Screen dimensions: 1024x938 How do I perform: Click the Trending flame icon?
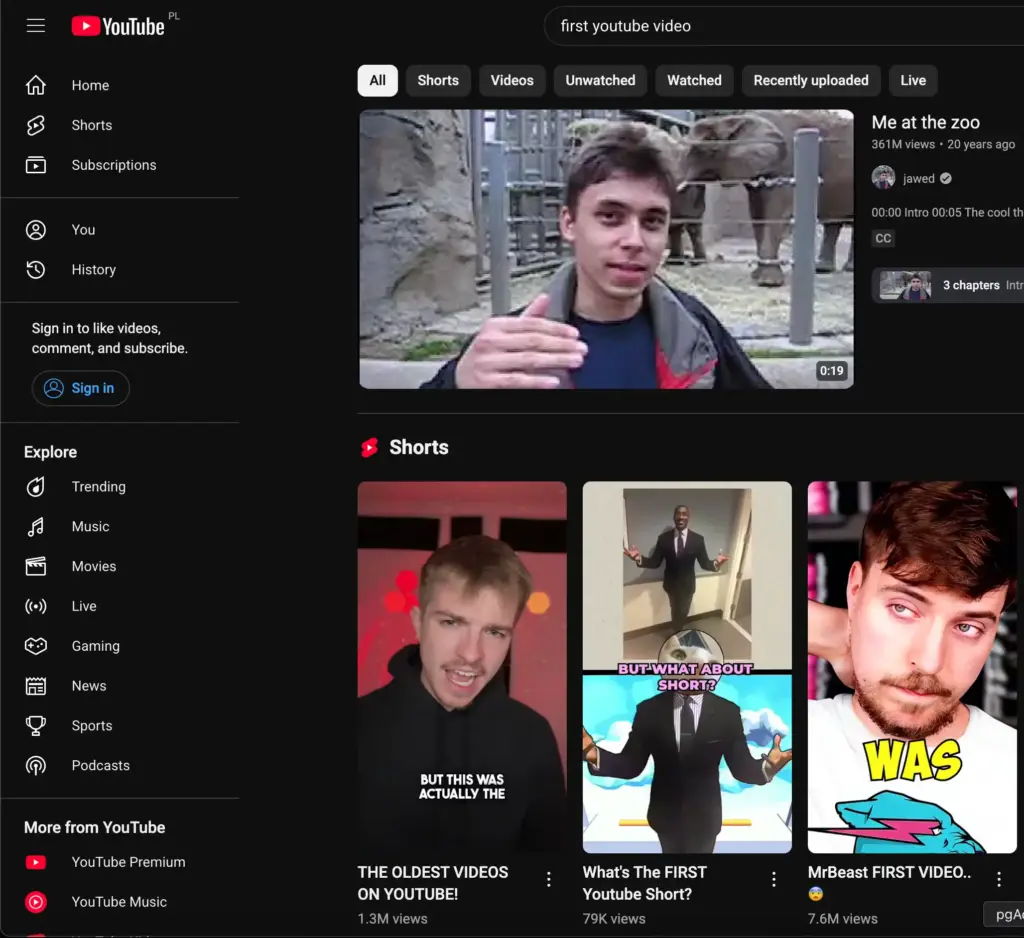(x=36, y=487)
